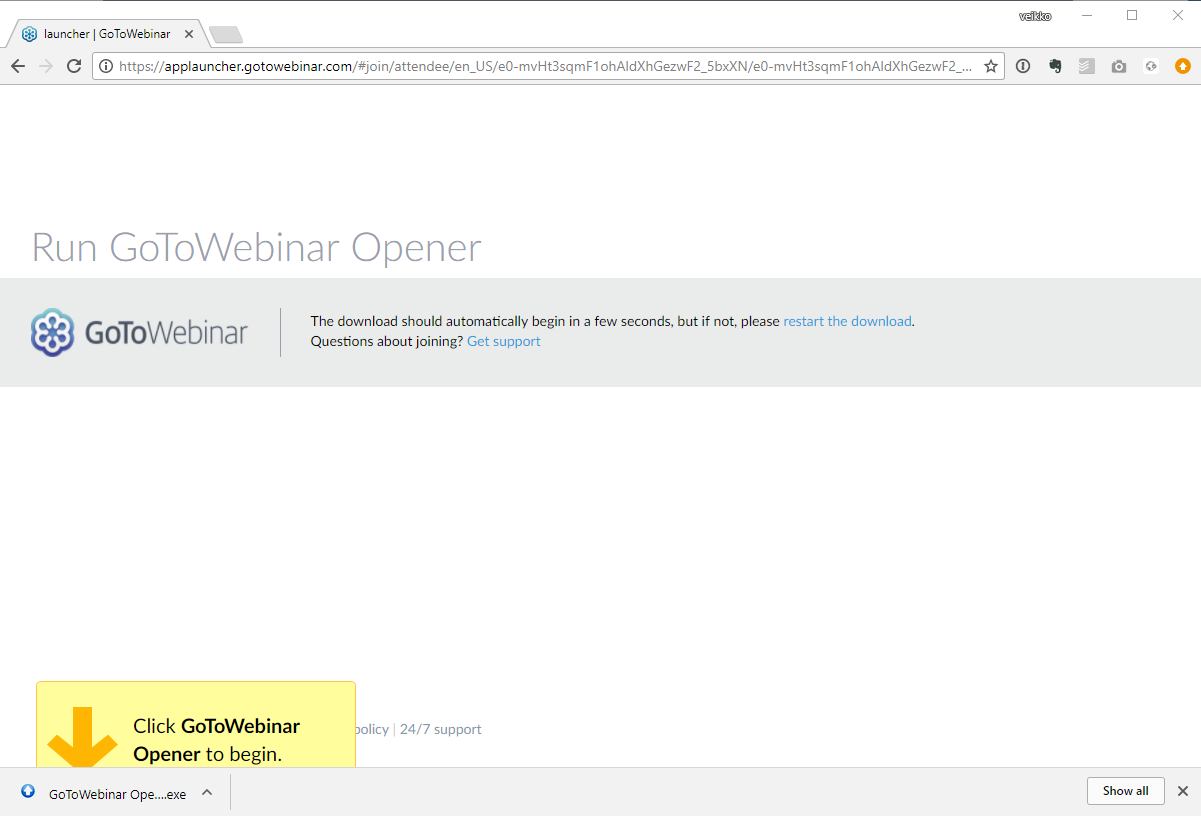This screenshot has height=816, width=1201.
Task: Open the Get support link
Action: [503, 341]
